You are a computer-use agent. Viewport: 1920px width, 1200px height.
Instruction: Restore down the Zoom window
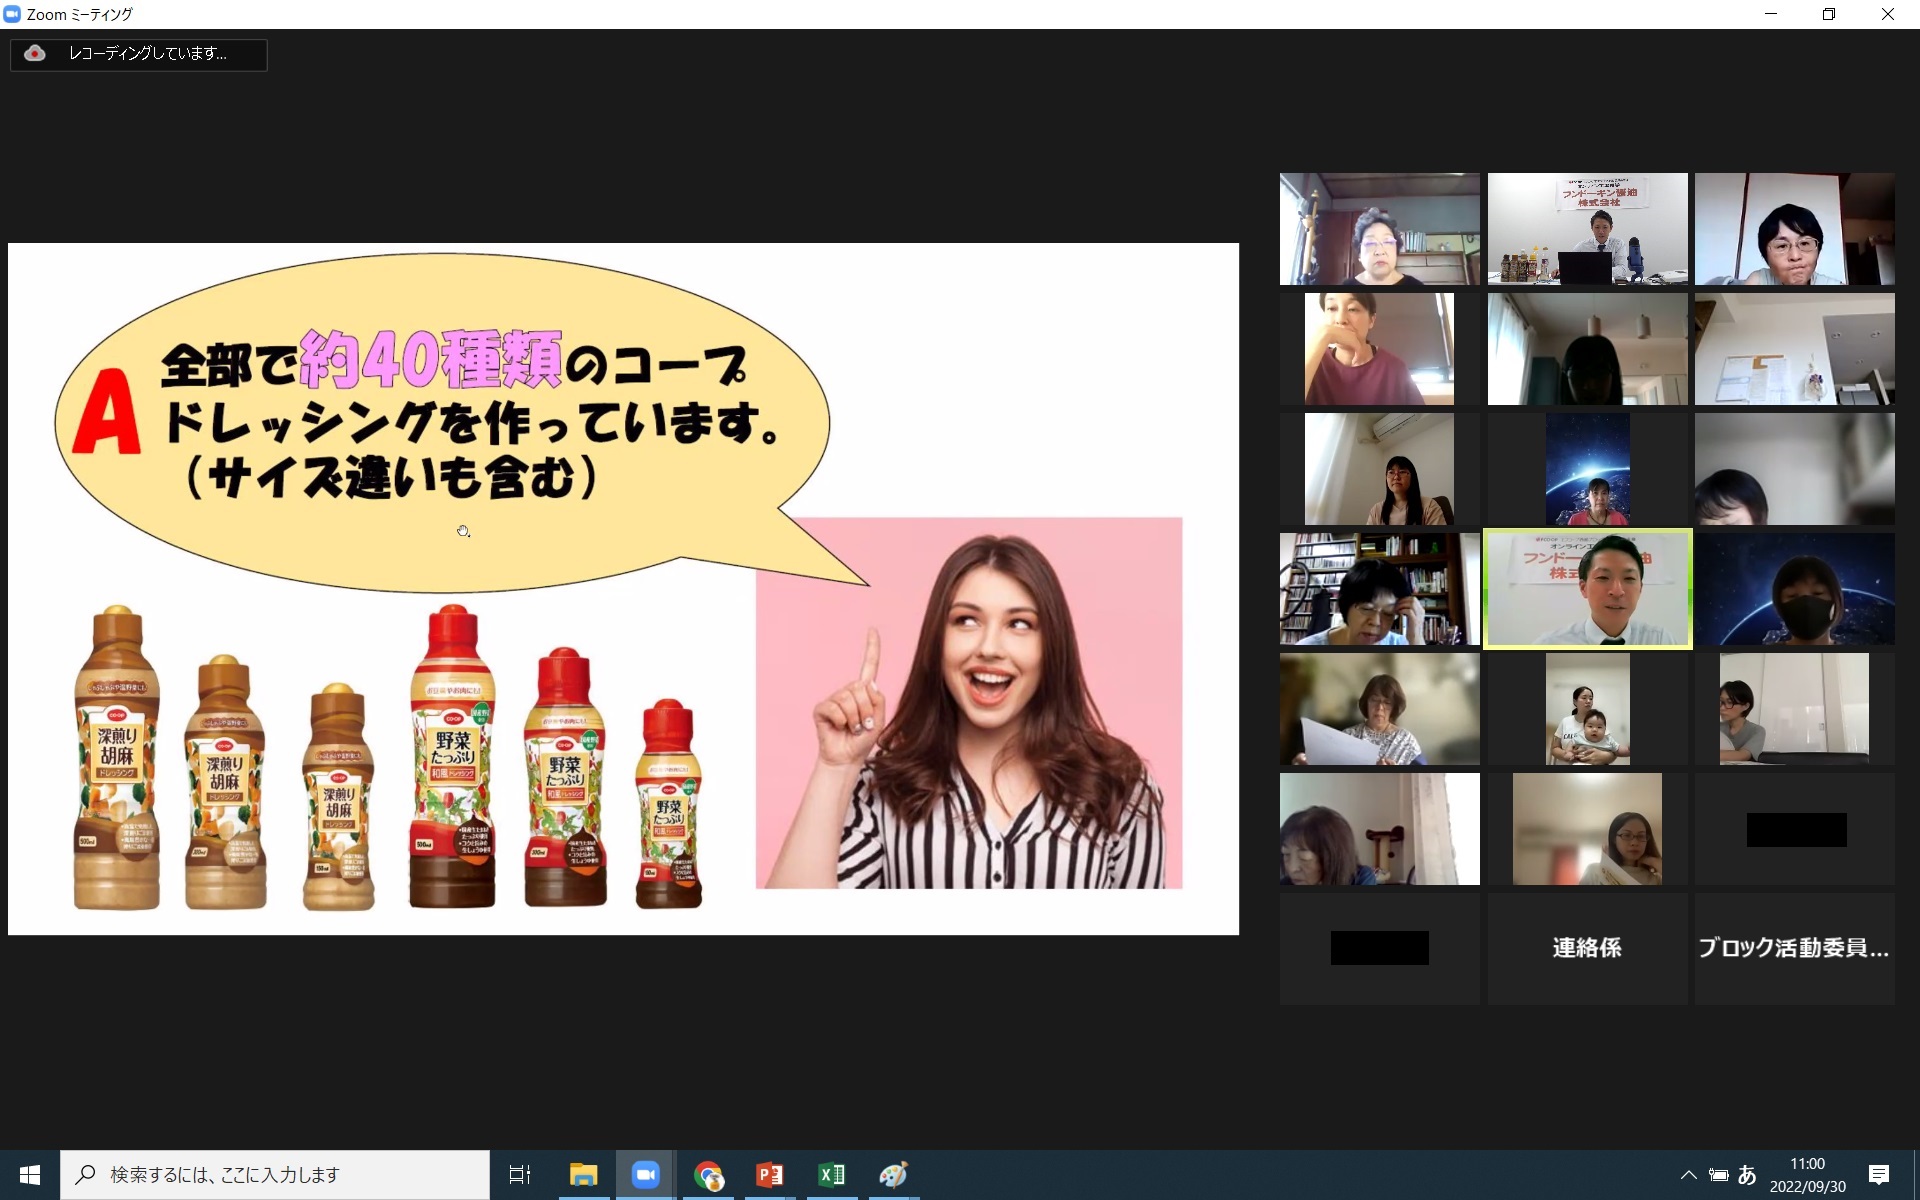[x=1829, y=14]
